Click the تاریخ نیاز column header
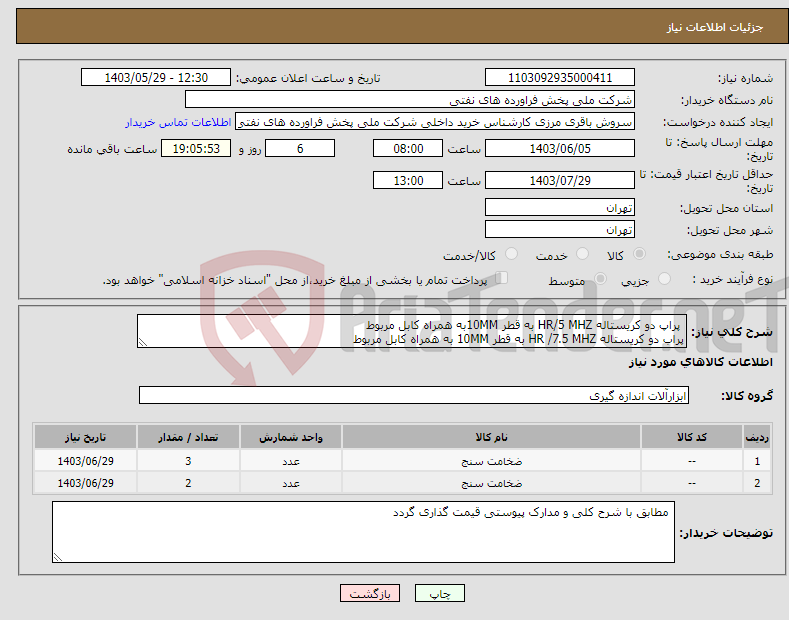 (x=86, y=437)
